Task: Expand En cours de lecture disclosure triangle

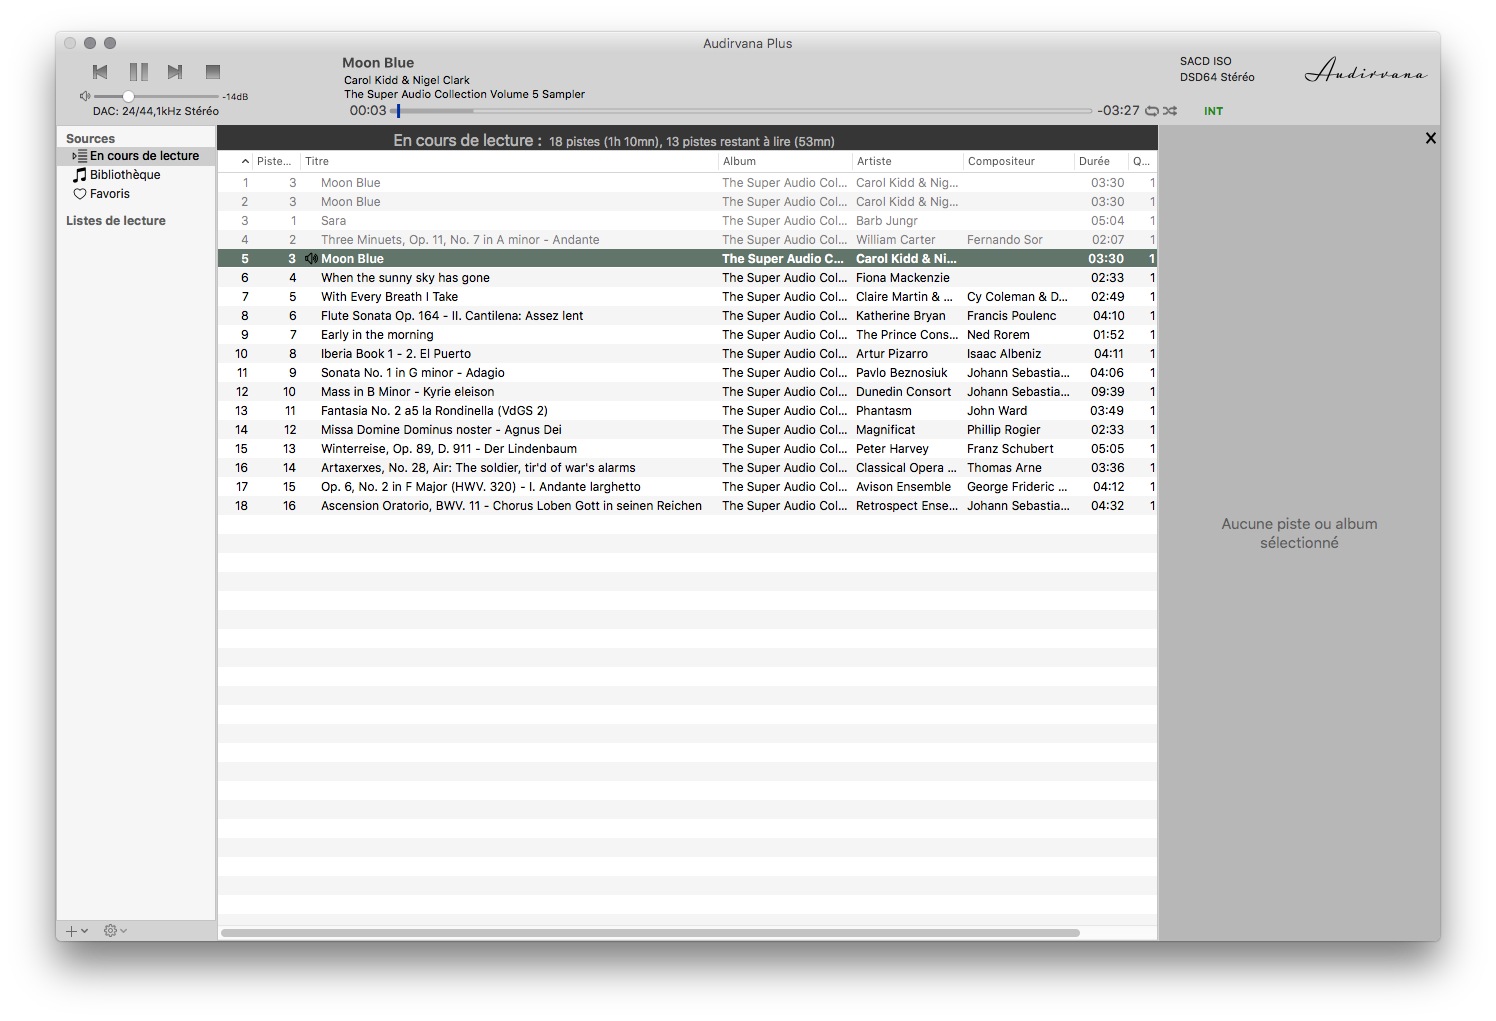Action: click(73, 156)
